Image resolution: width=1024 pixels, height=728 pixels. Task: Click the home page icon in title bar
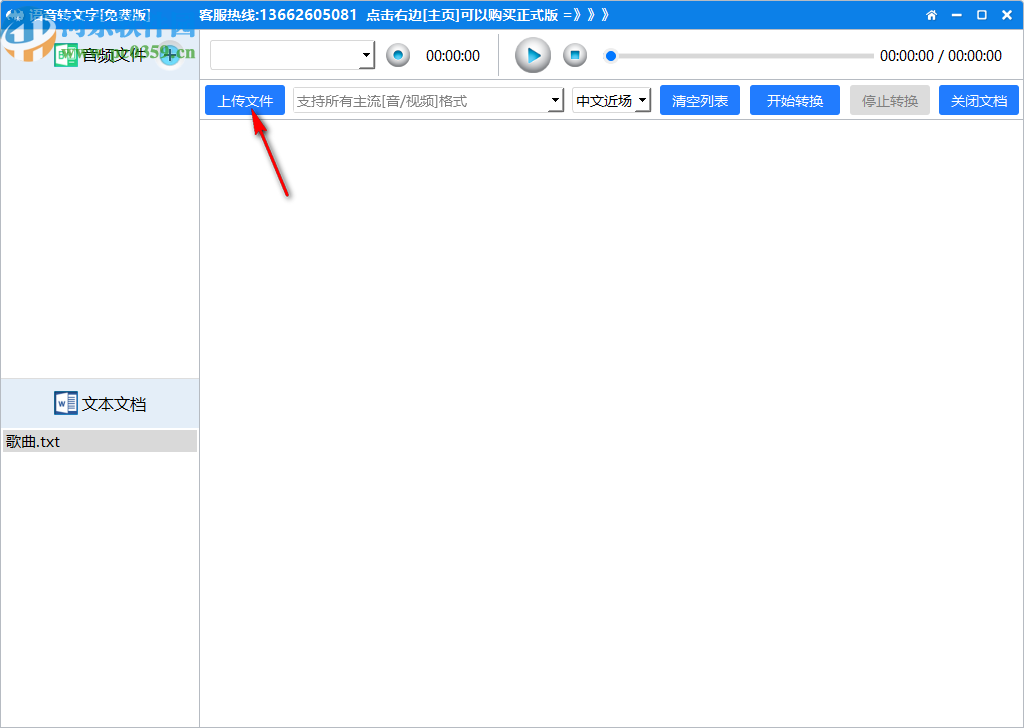click(x=931, y=15)
